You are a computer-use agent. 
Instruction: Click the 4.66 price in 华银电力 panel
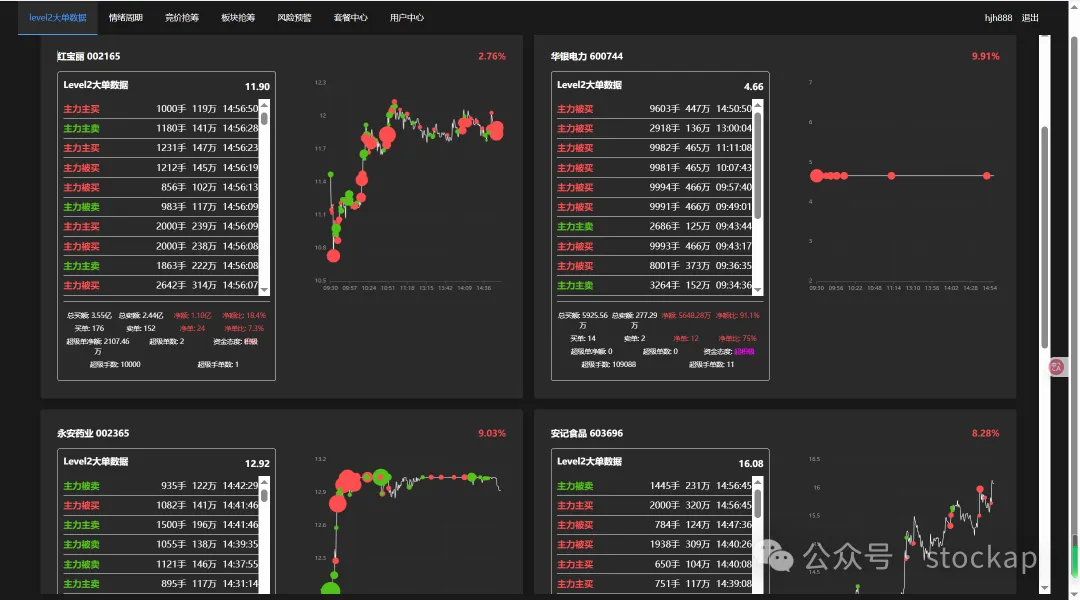coord(754,87)
